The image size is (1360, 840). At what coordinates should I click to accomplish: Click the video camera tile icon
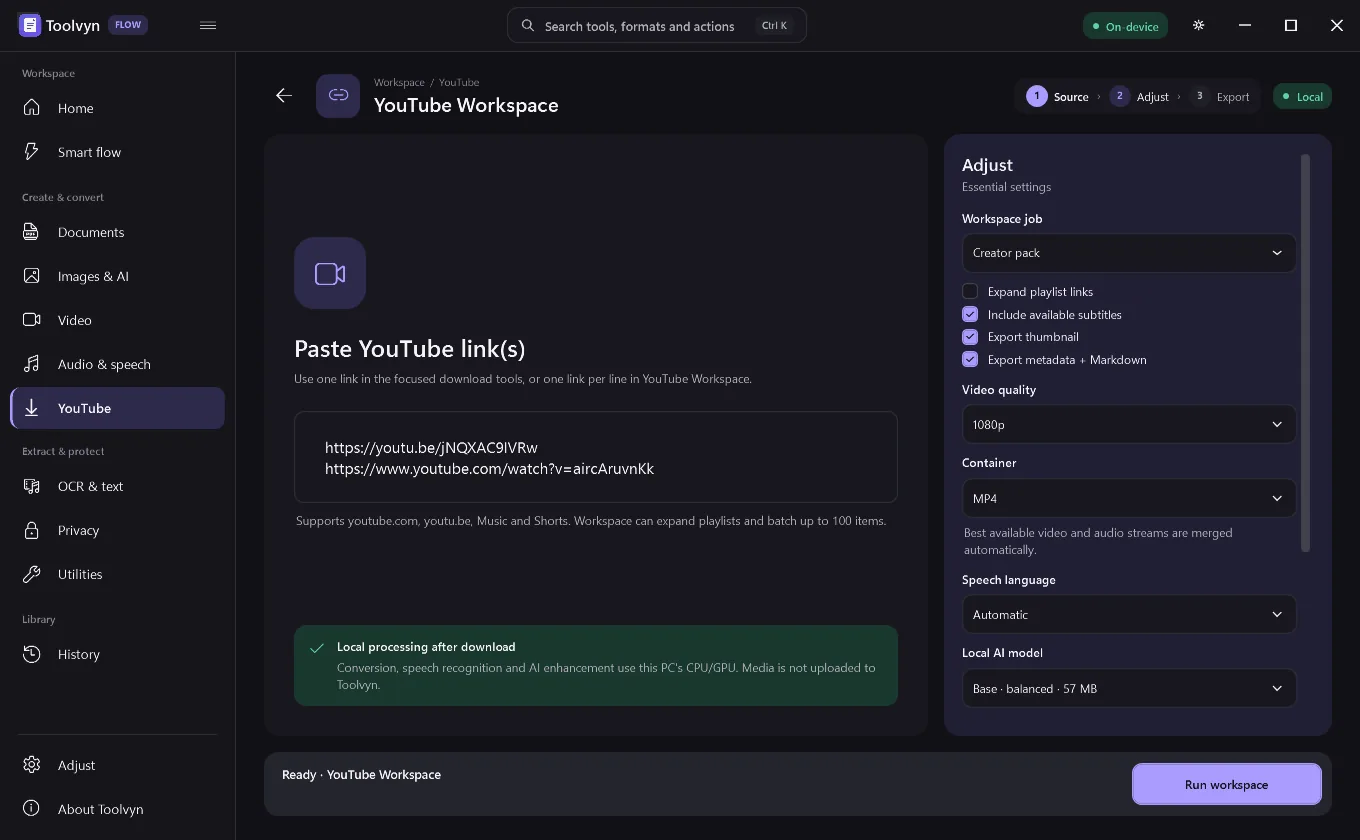pos(330,273)
